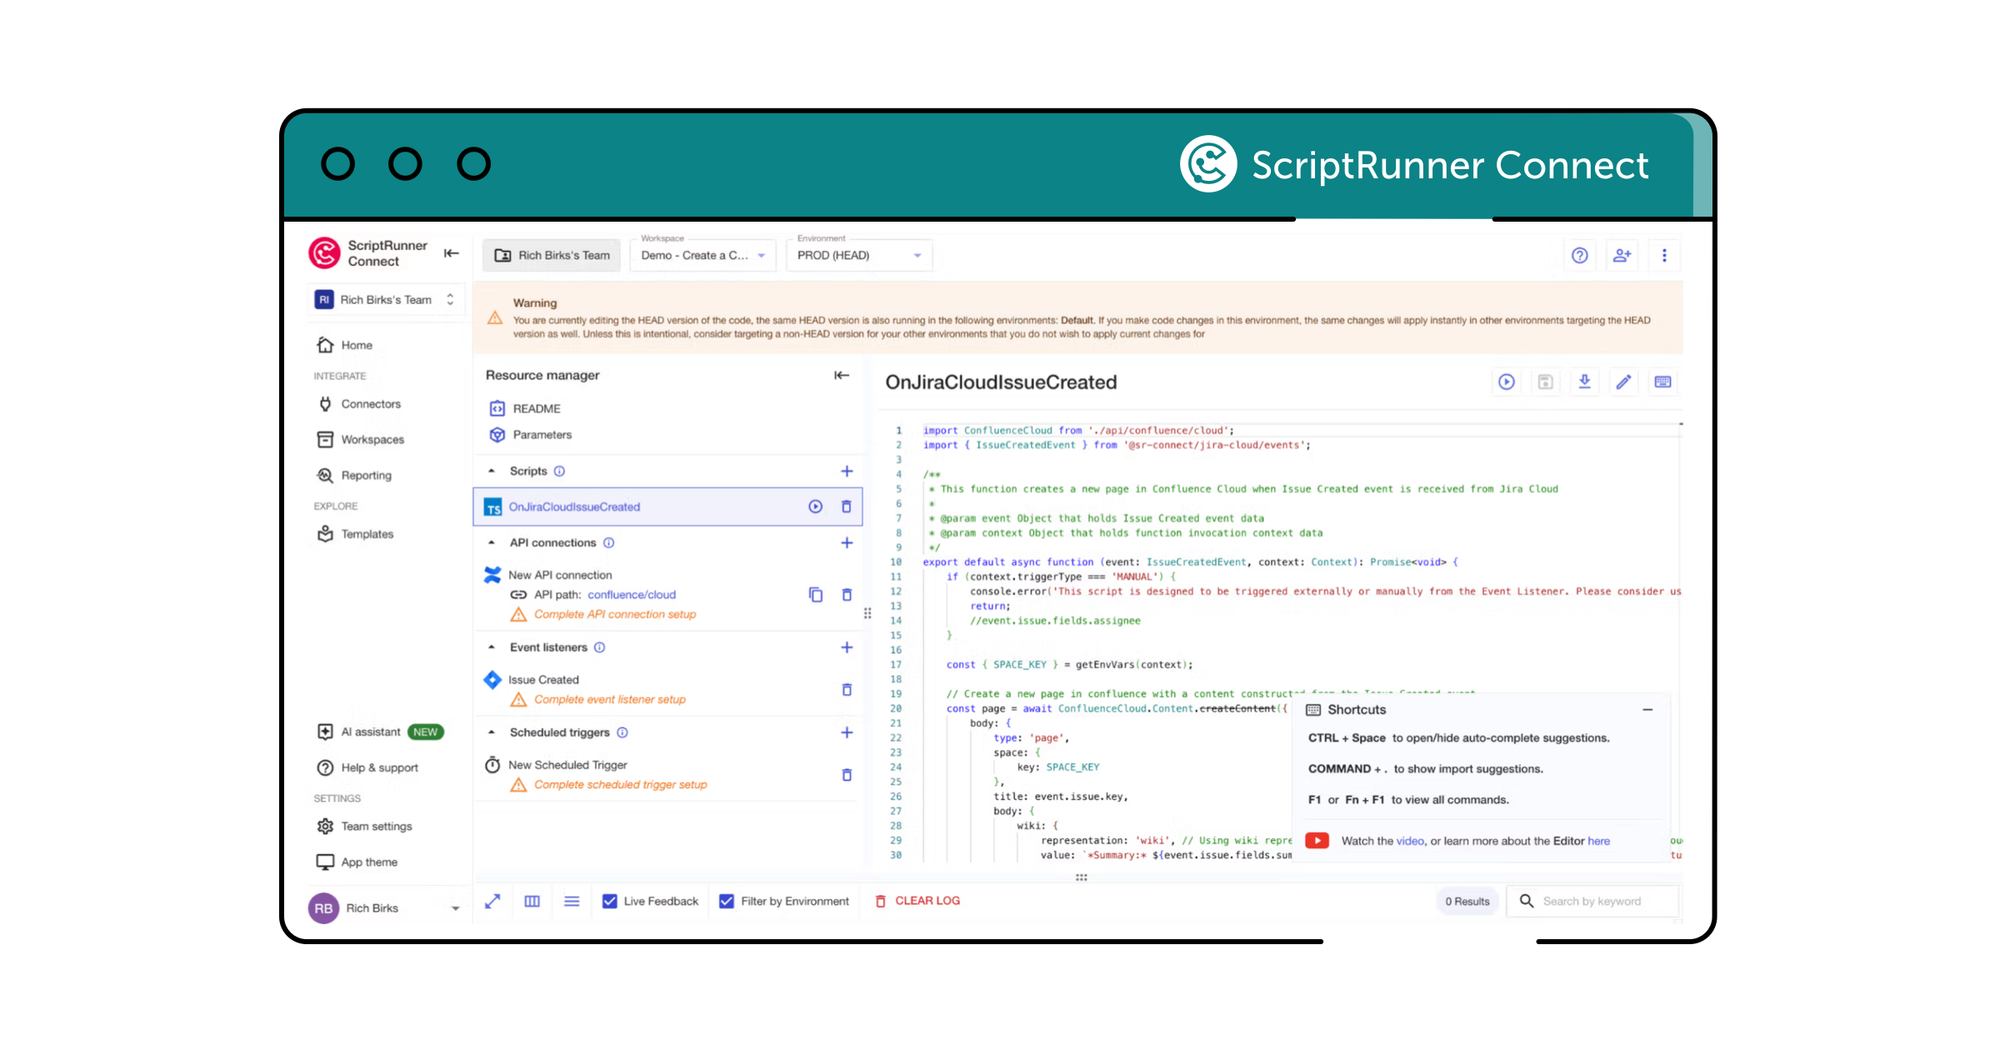Add a new scheduled trigger with the plus icon

pos(847,733)
